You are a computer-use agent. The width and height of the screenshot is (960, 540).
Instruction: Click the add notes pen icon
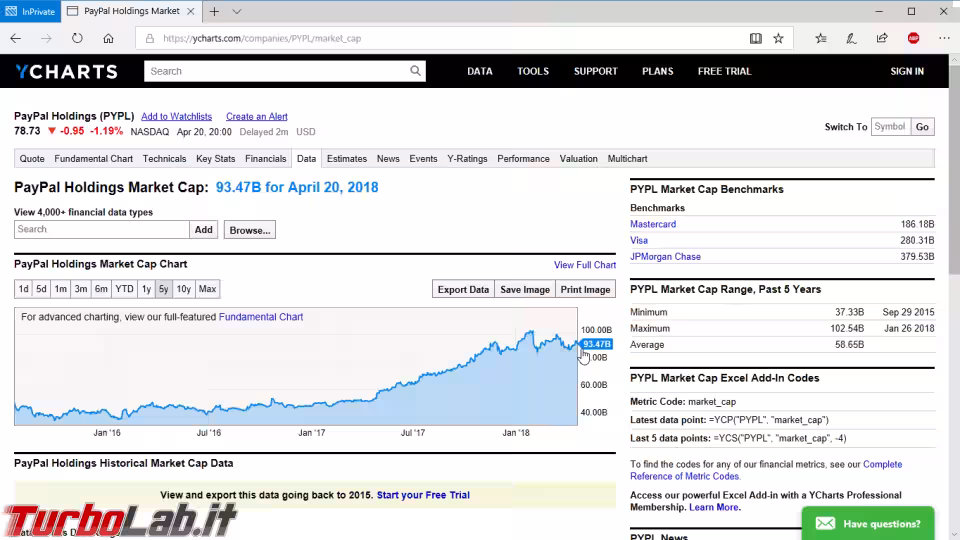[x=852, y=38]
